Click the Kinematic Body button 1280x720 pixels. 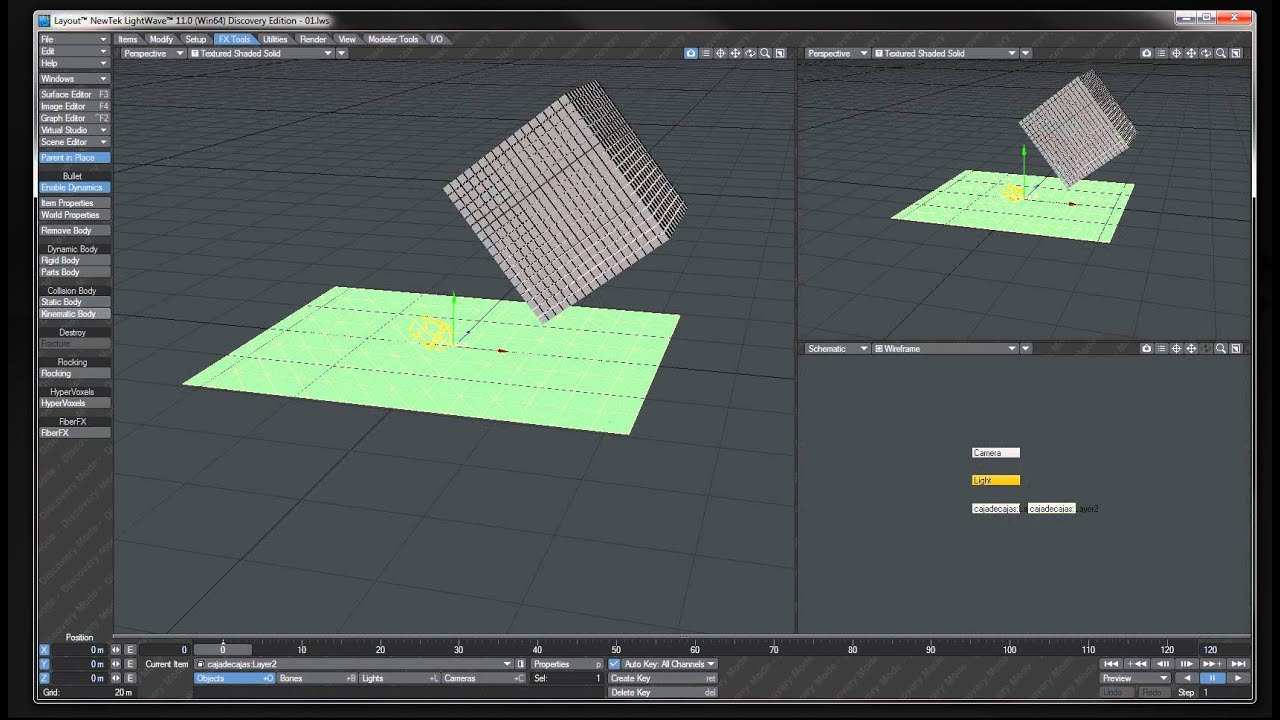click(x=74, y=314)
